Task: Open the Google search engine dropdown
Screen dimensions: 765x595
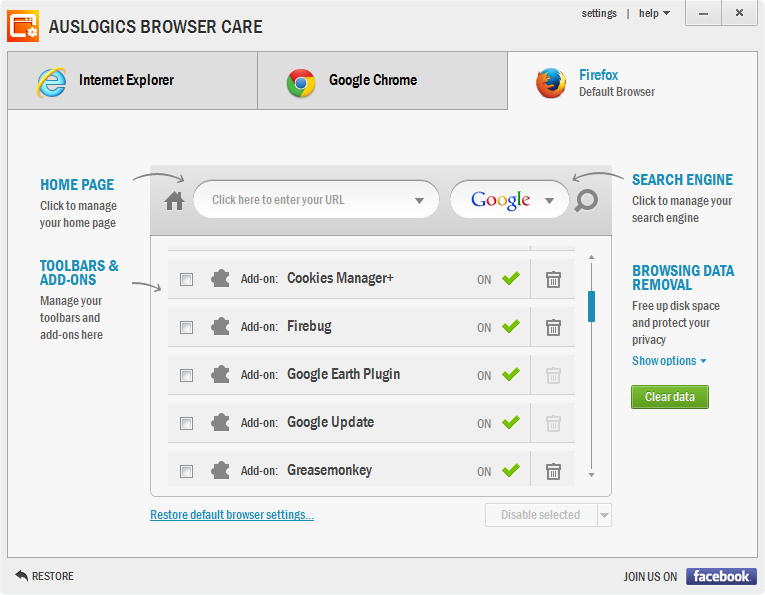Action: pos(549,200)
